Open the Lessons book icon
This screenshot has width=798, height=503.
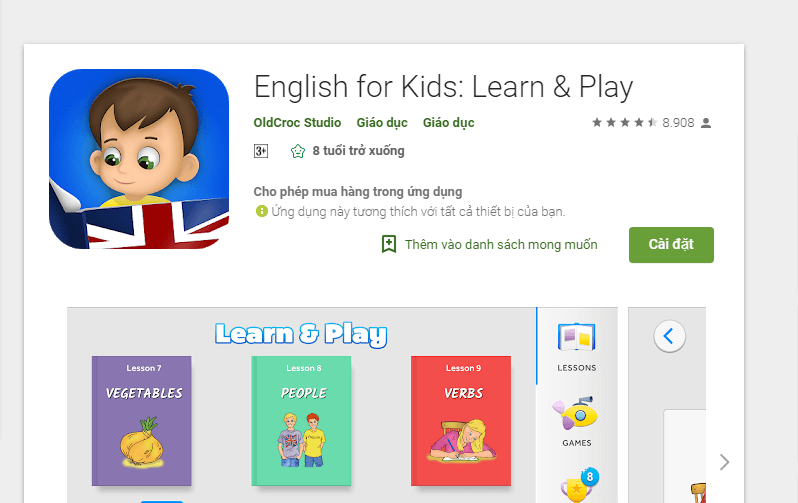pyautogui.click(x=577, y=337)
